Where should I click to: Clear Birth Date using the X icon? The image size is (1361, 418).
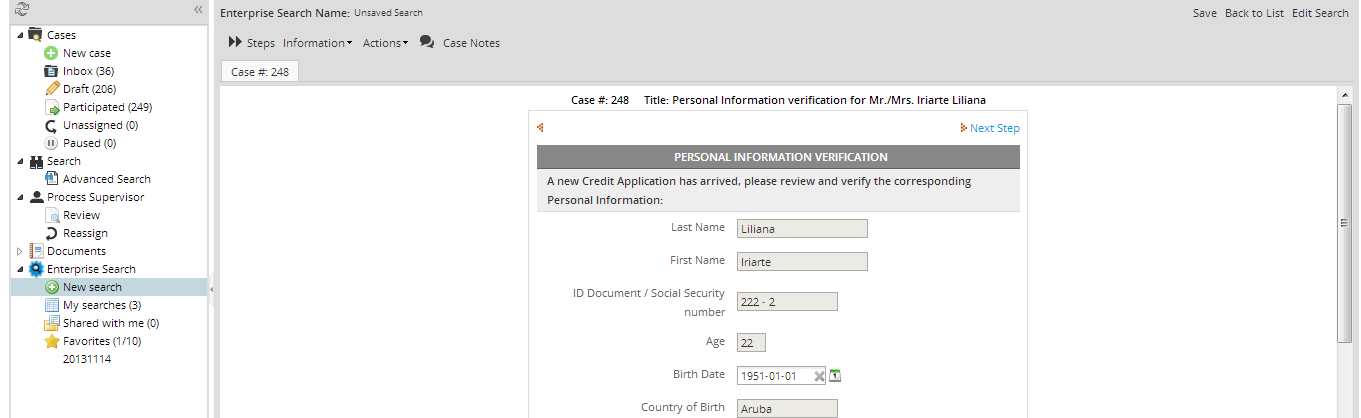tap(819, 376)
